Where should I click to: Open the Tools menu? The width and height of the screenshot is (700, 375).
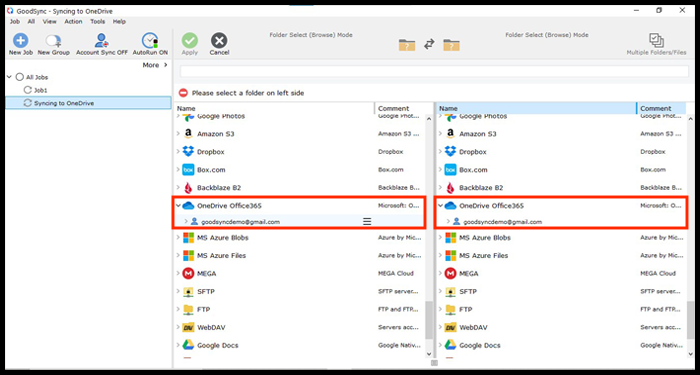coord(98,21)
